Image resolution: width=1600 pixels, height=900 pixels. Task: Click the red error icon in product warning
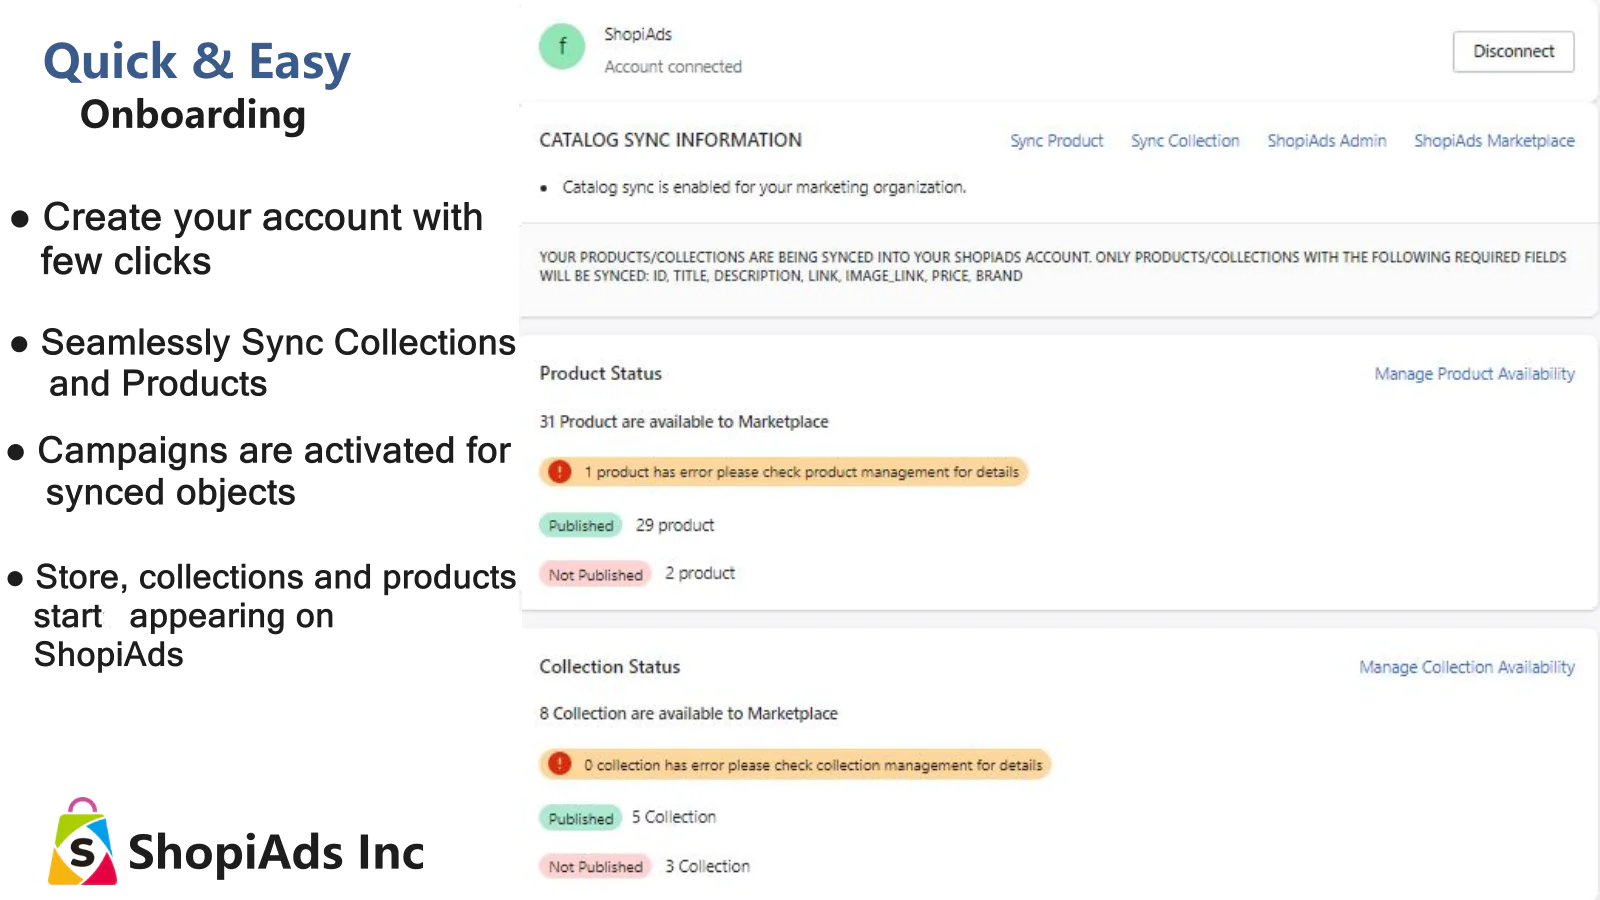pos(560,471)
